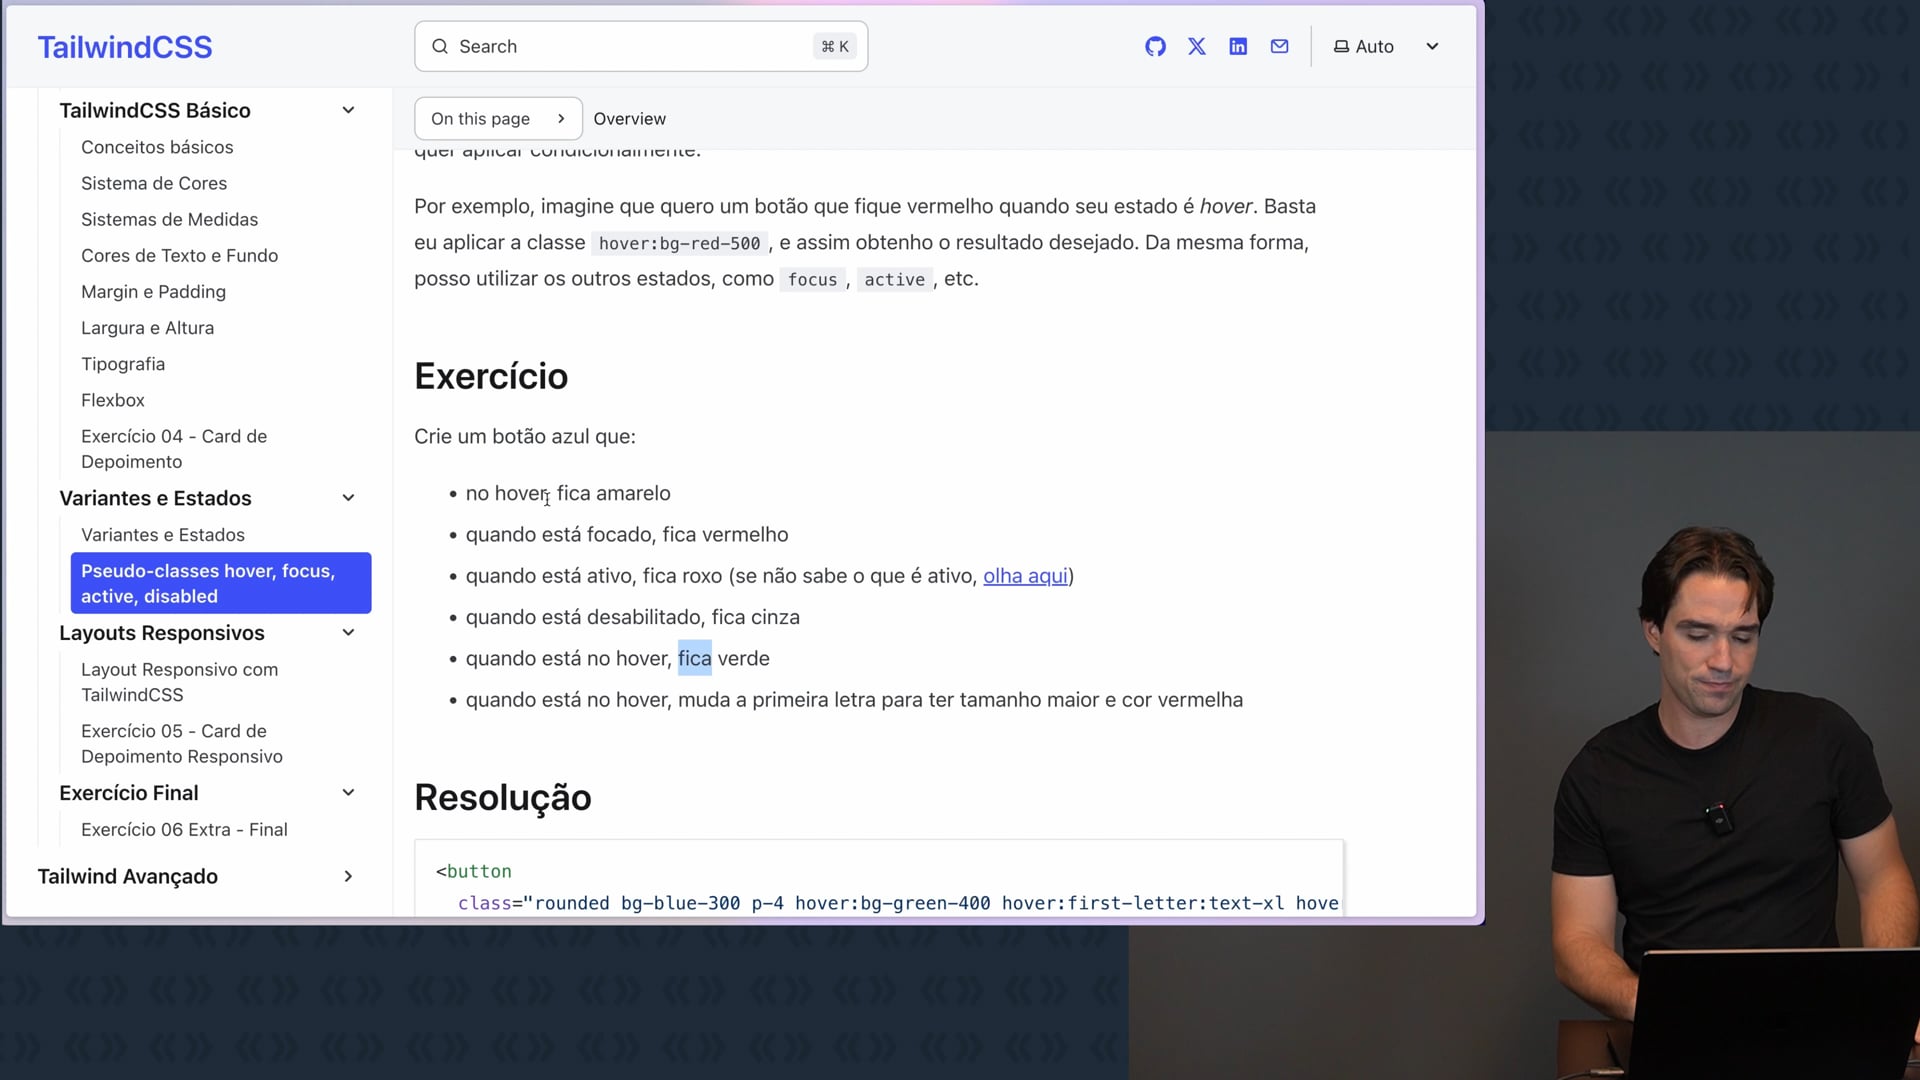Open Sistema de Cores page
This screenshot has width=1920, height=1080.
[154, 183]
